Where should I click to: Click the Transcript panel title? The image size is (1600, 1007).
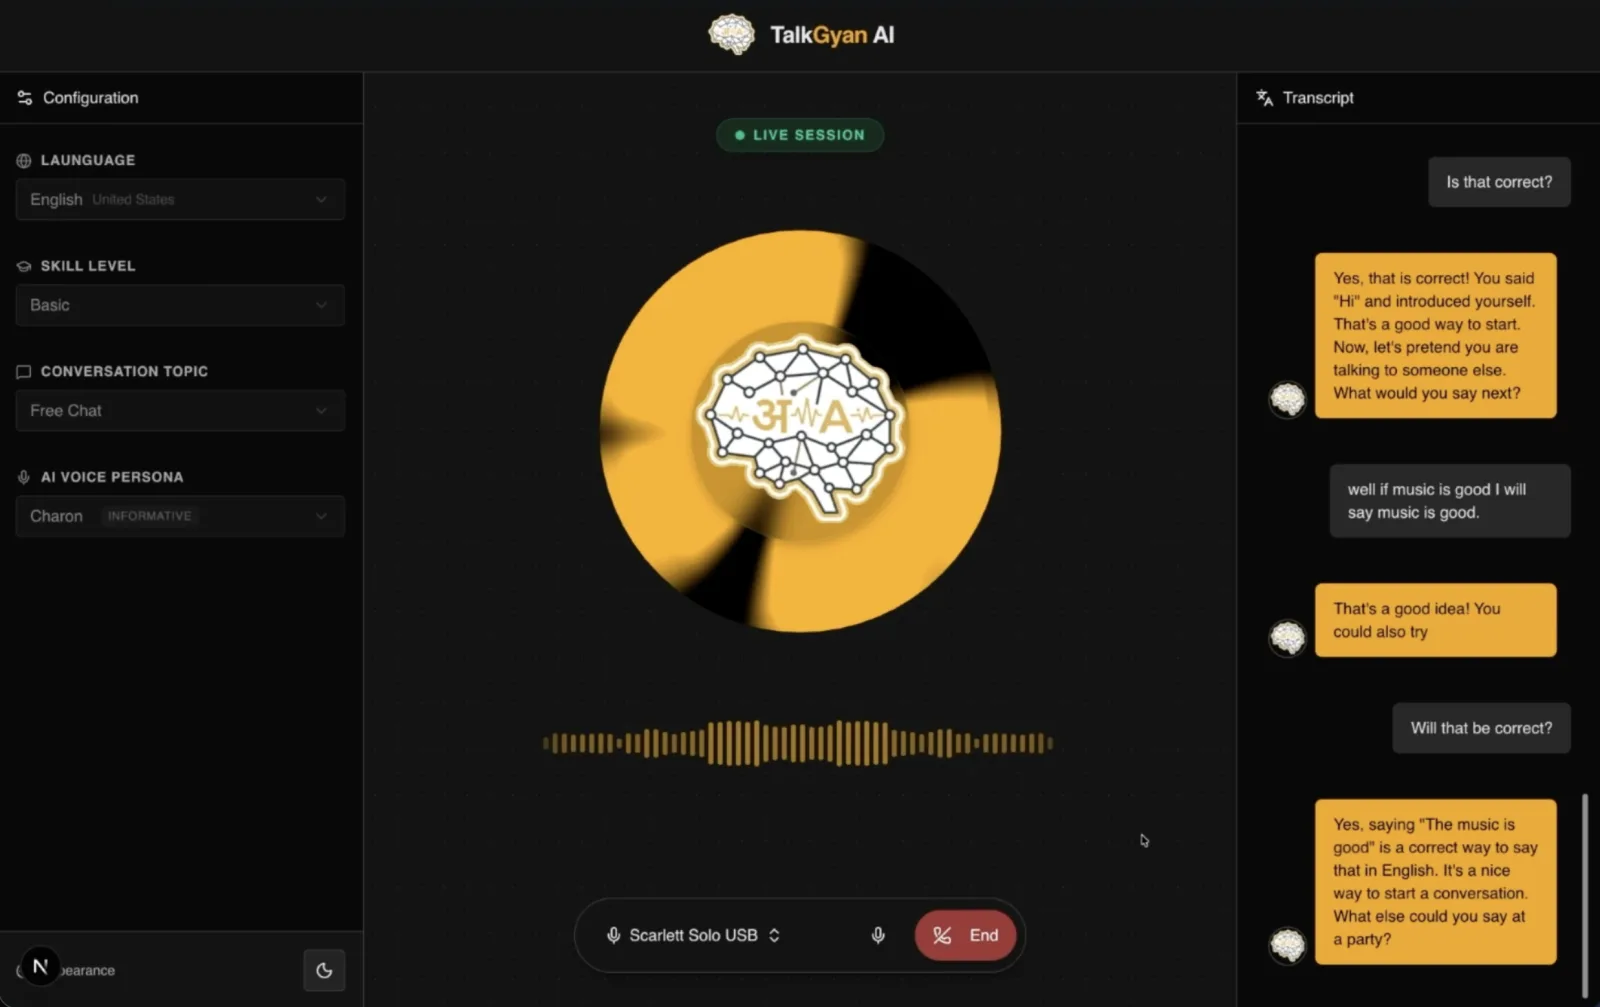coord(1318,98)
